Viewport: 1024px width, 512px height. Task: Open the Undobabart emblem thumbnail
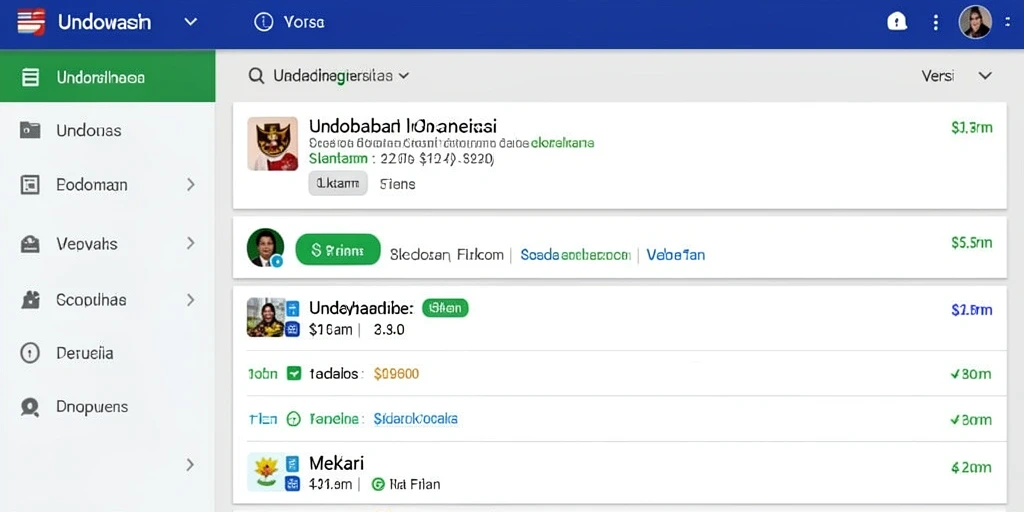tap(272, 144)
